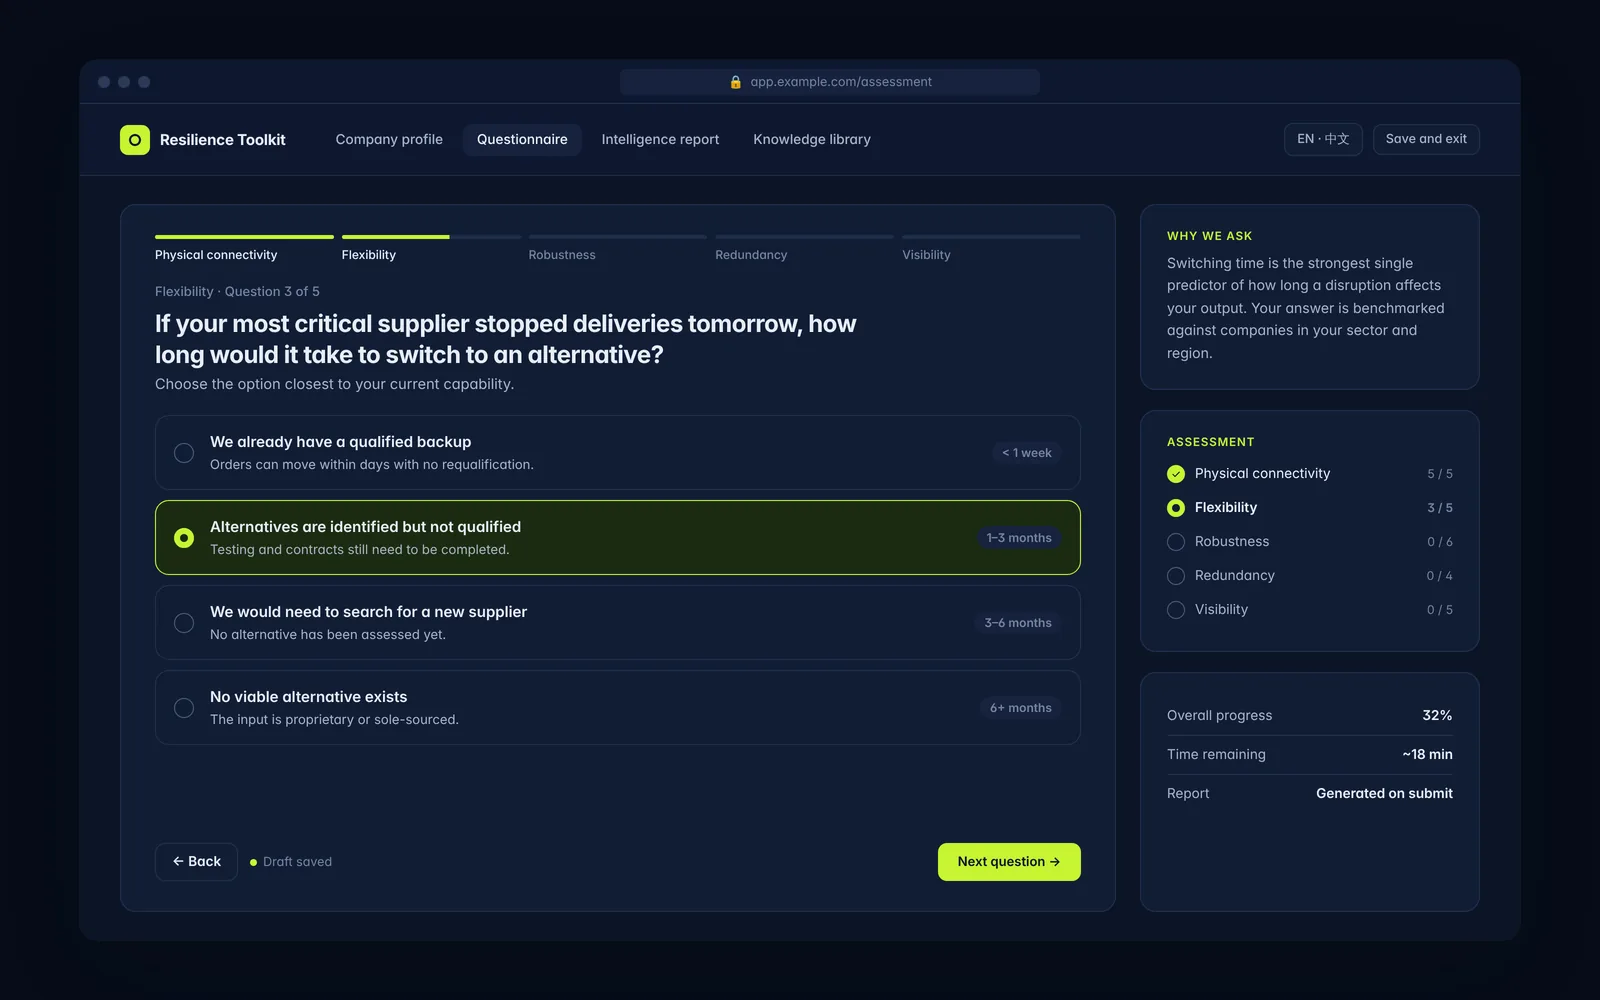1600x1000 pixels.
Task: Click the Resilience Toolkit logo icon
Action: coord(135,140)
